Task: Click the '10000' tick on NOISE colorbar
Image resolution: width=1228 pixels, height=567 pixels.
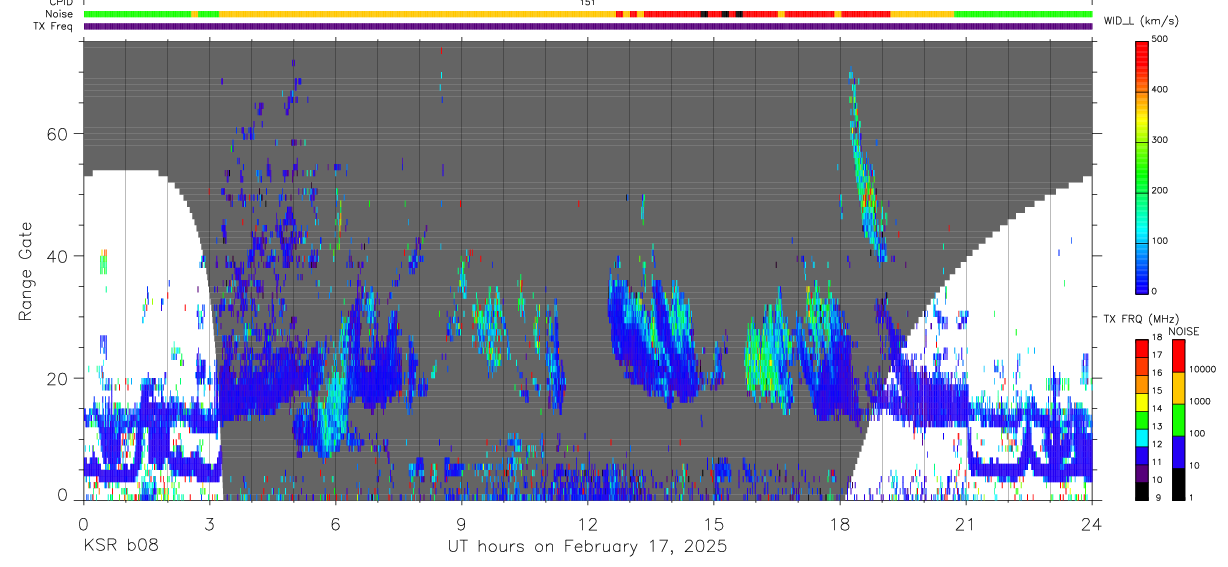Action: (1204, 370)
